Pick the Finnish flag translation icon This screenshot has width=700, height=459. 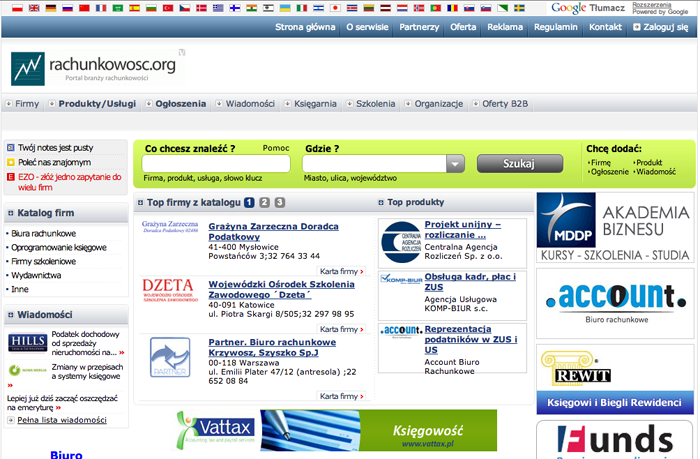click(x=235, y=8)
